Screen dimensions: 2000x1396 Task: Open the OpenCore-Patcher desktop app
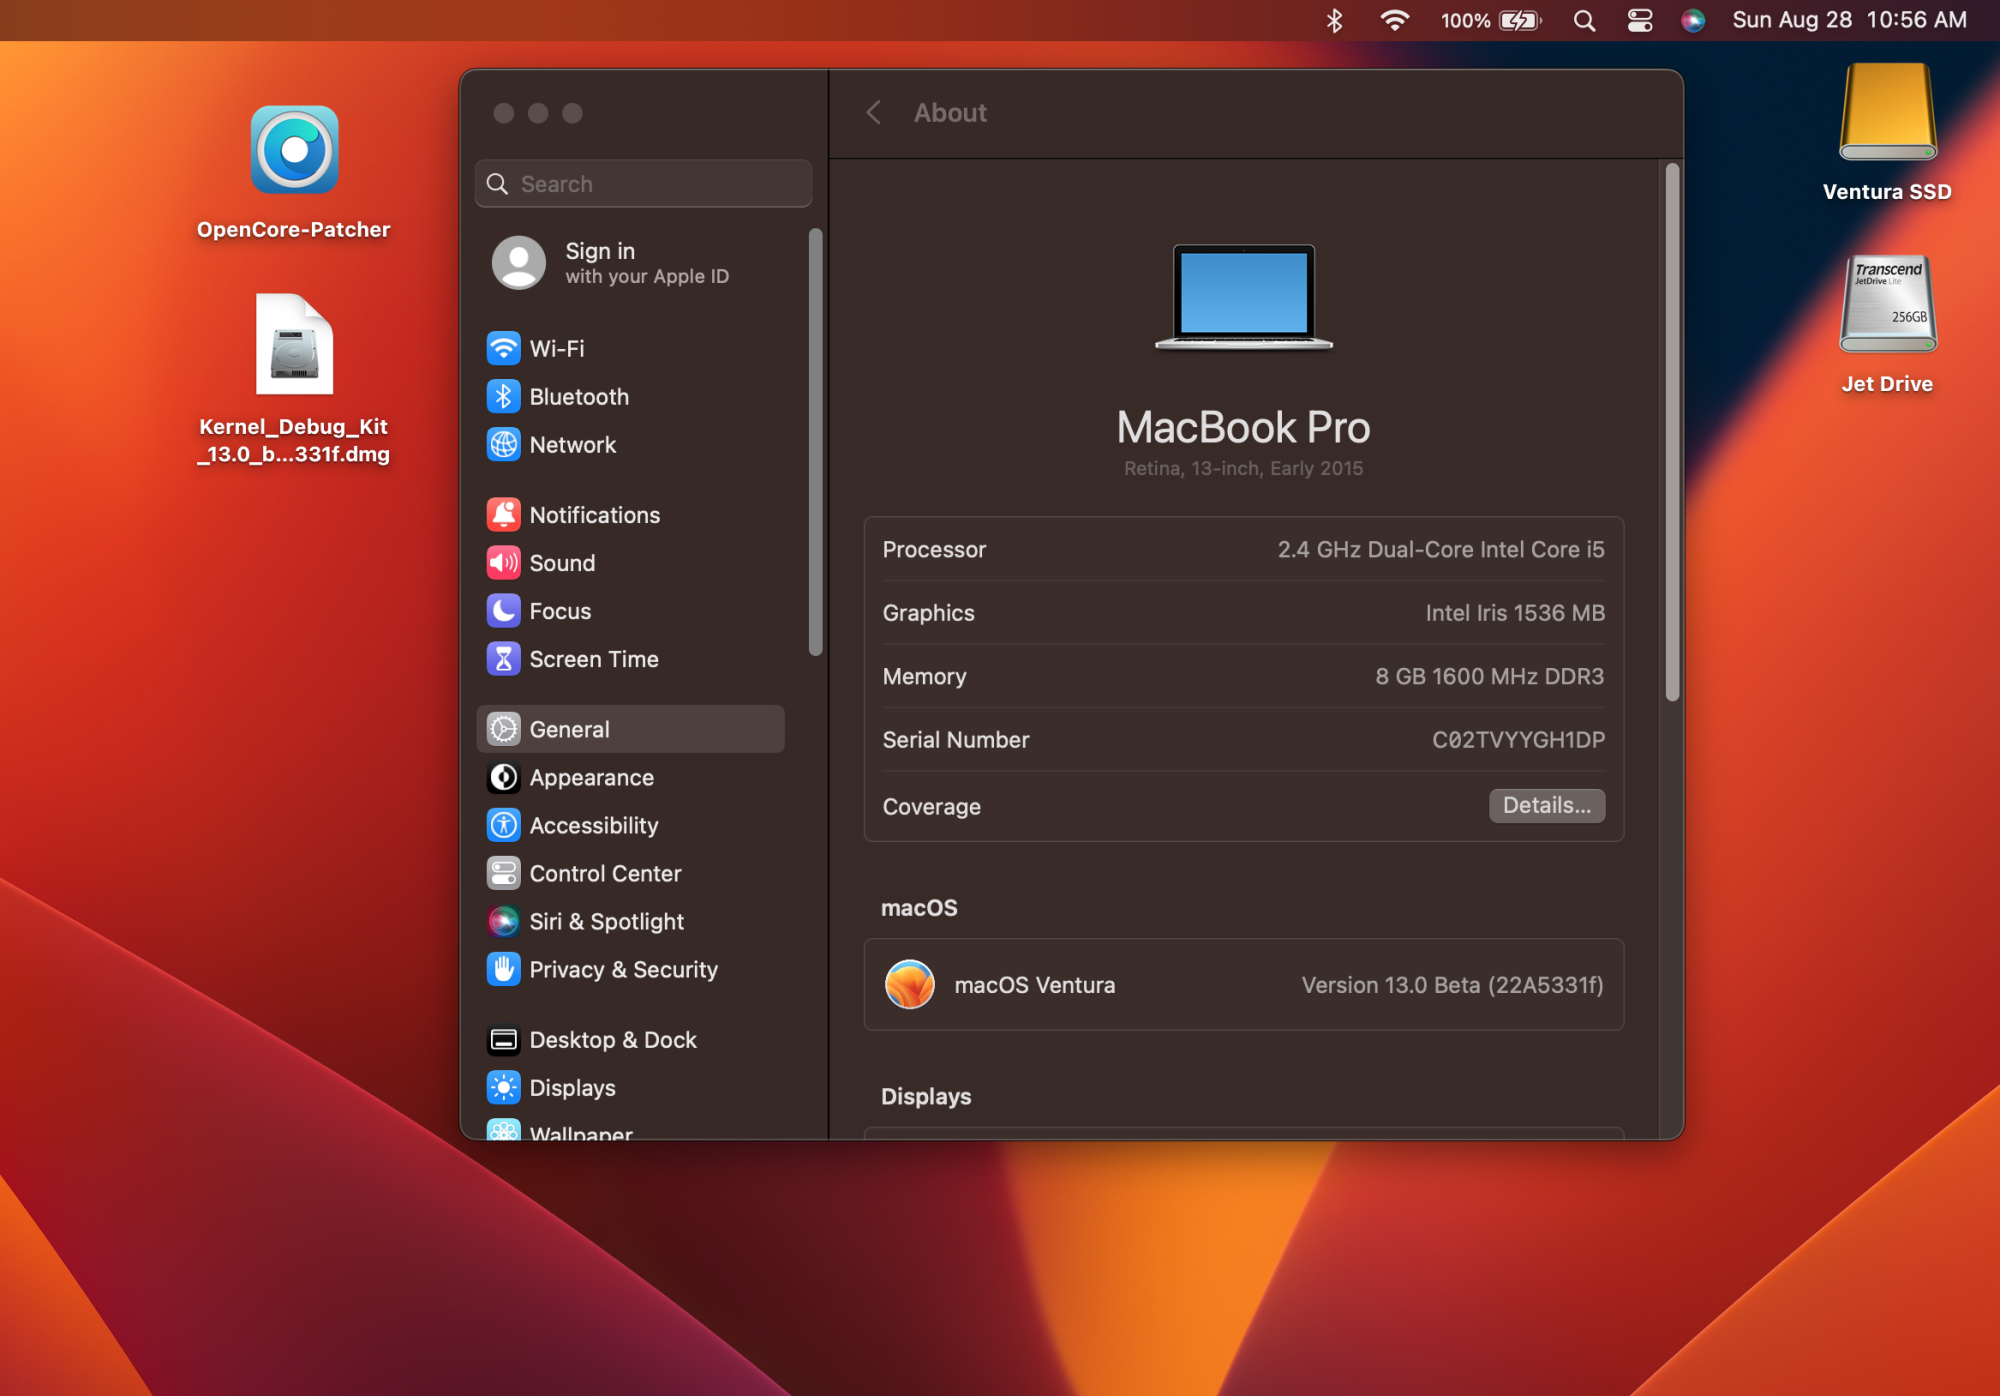(294, 151)
